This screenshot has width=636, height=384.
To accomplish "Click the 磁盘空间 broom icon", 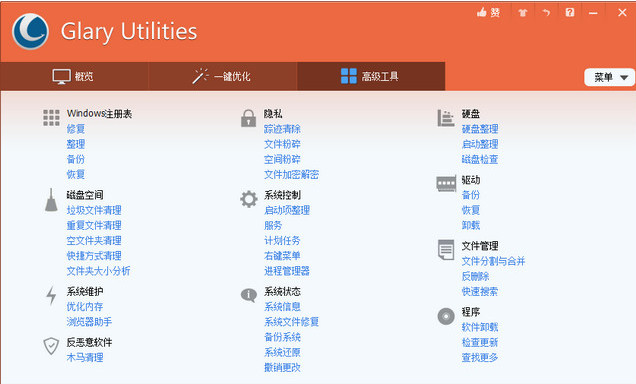I will pyautogui.click(x=51, y=200).
